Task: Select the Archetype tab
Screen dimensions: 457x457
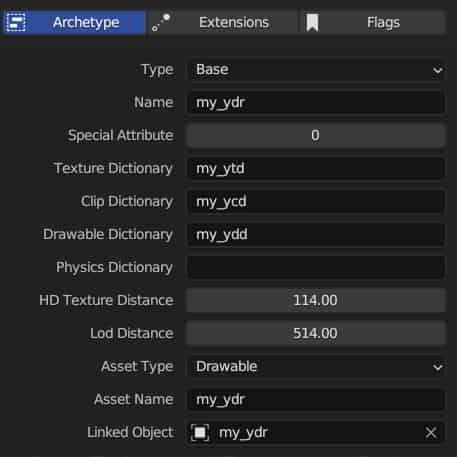Action: pos(73,22)
